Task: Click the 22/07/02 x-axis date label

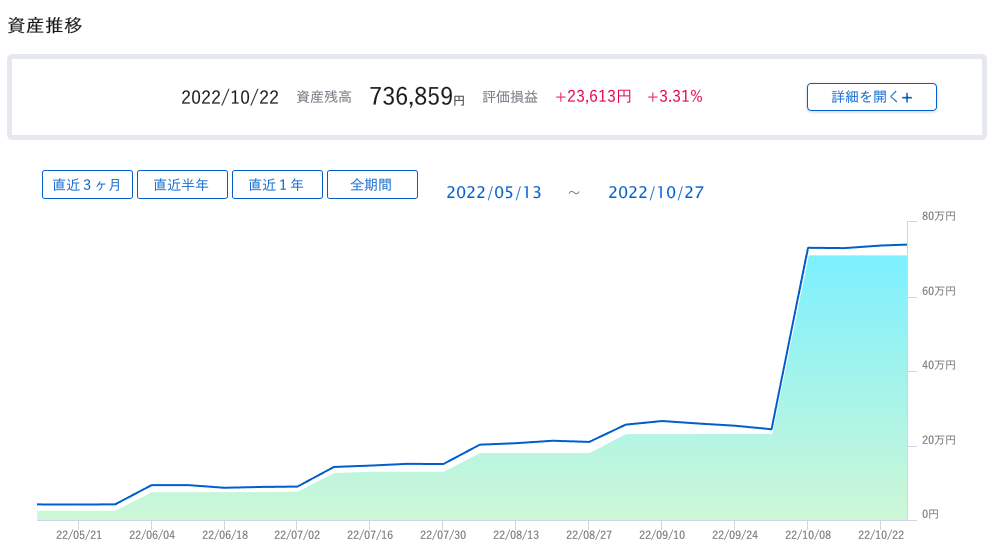Action: click(x=297, y=535)
